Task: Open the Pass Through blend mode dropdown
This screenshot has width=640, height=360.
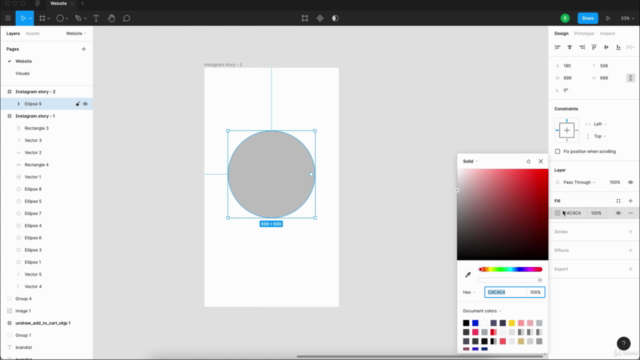Action: coord(579,182)
